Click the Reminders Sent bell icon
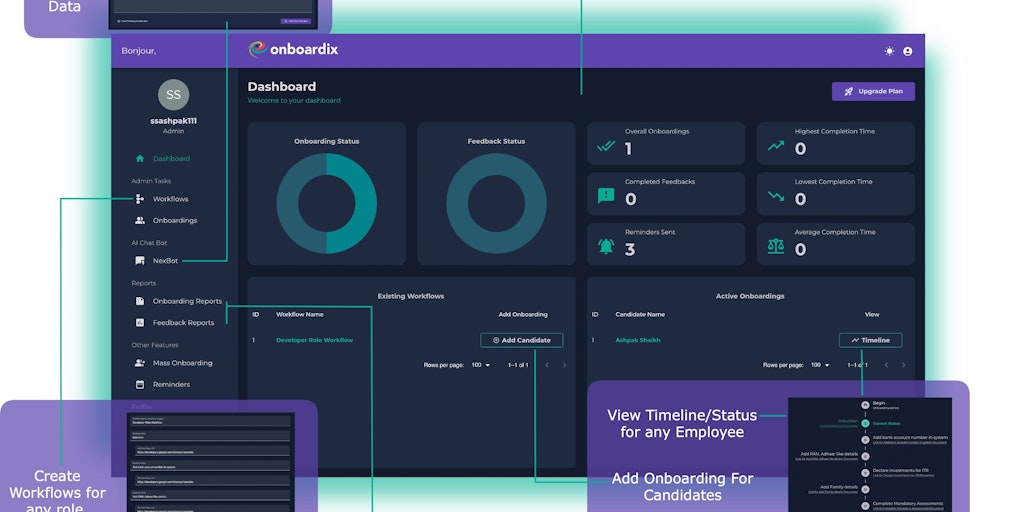The image size is (1024, 512). click(x=606, y=246)
